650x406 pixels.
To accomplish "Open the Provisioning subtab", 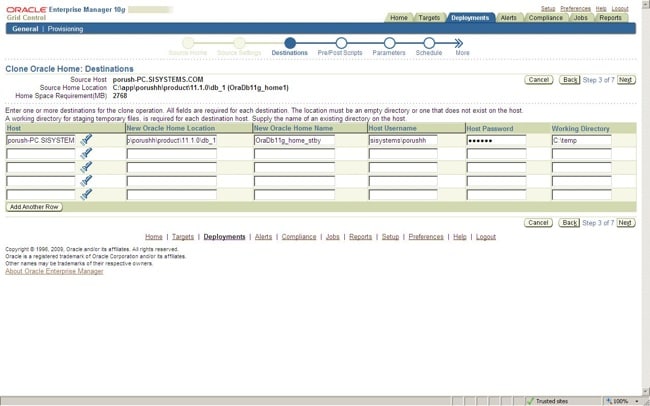I will 65,29.
